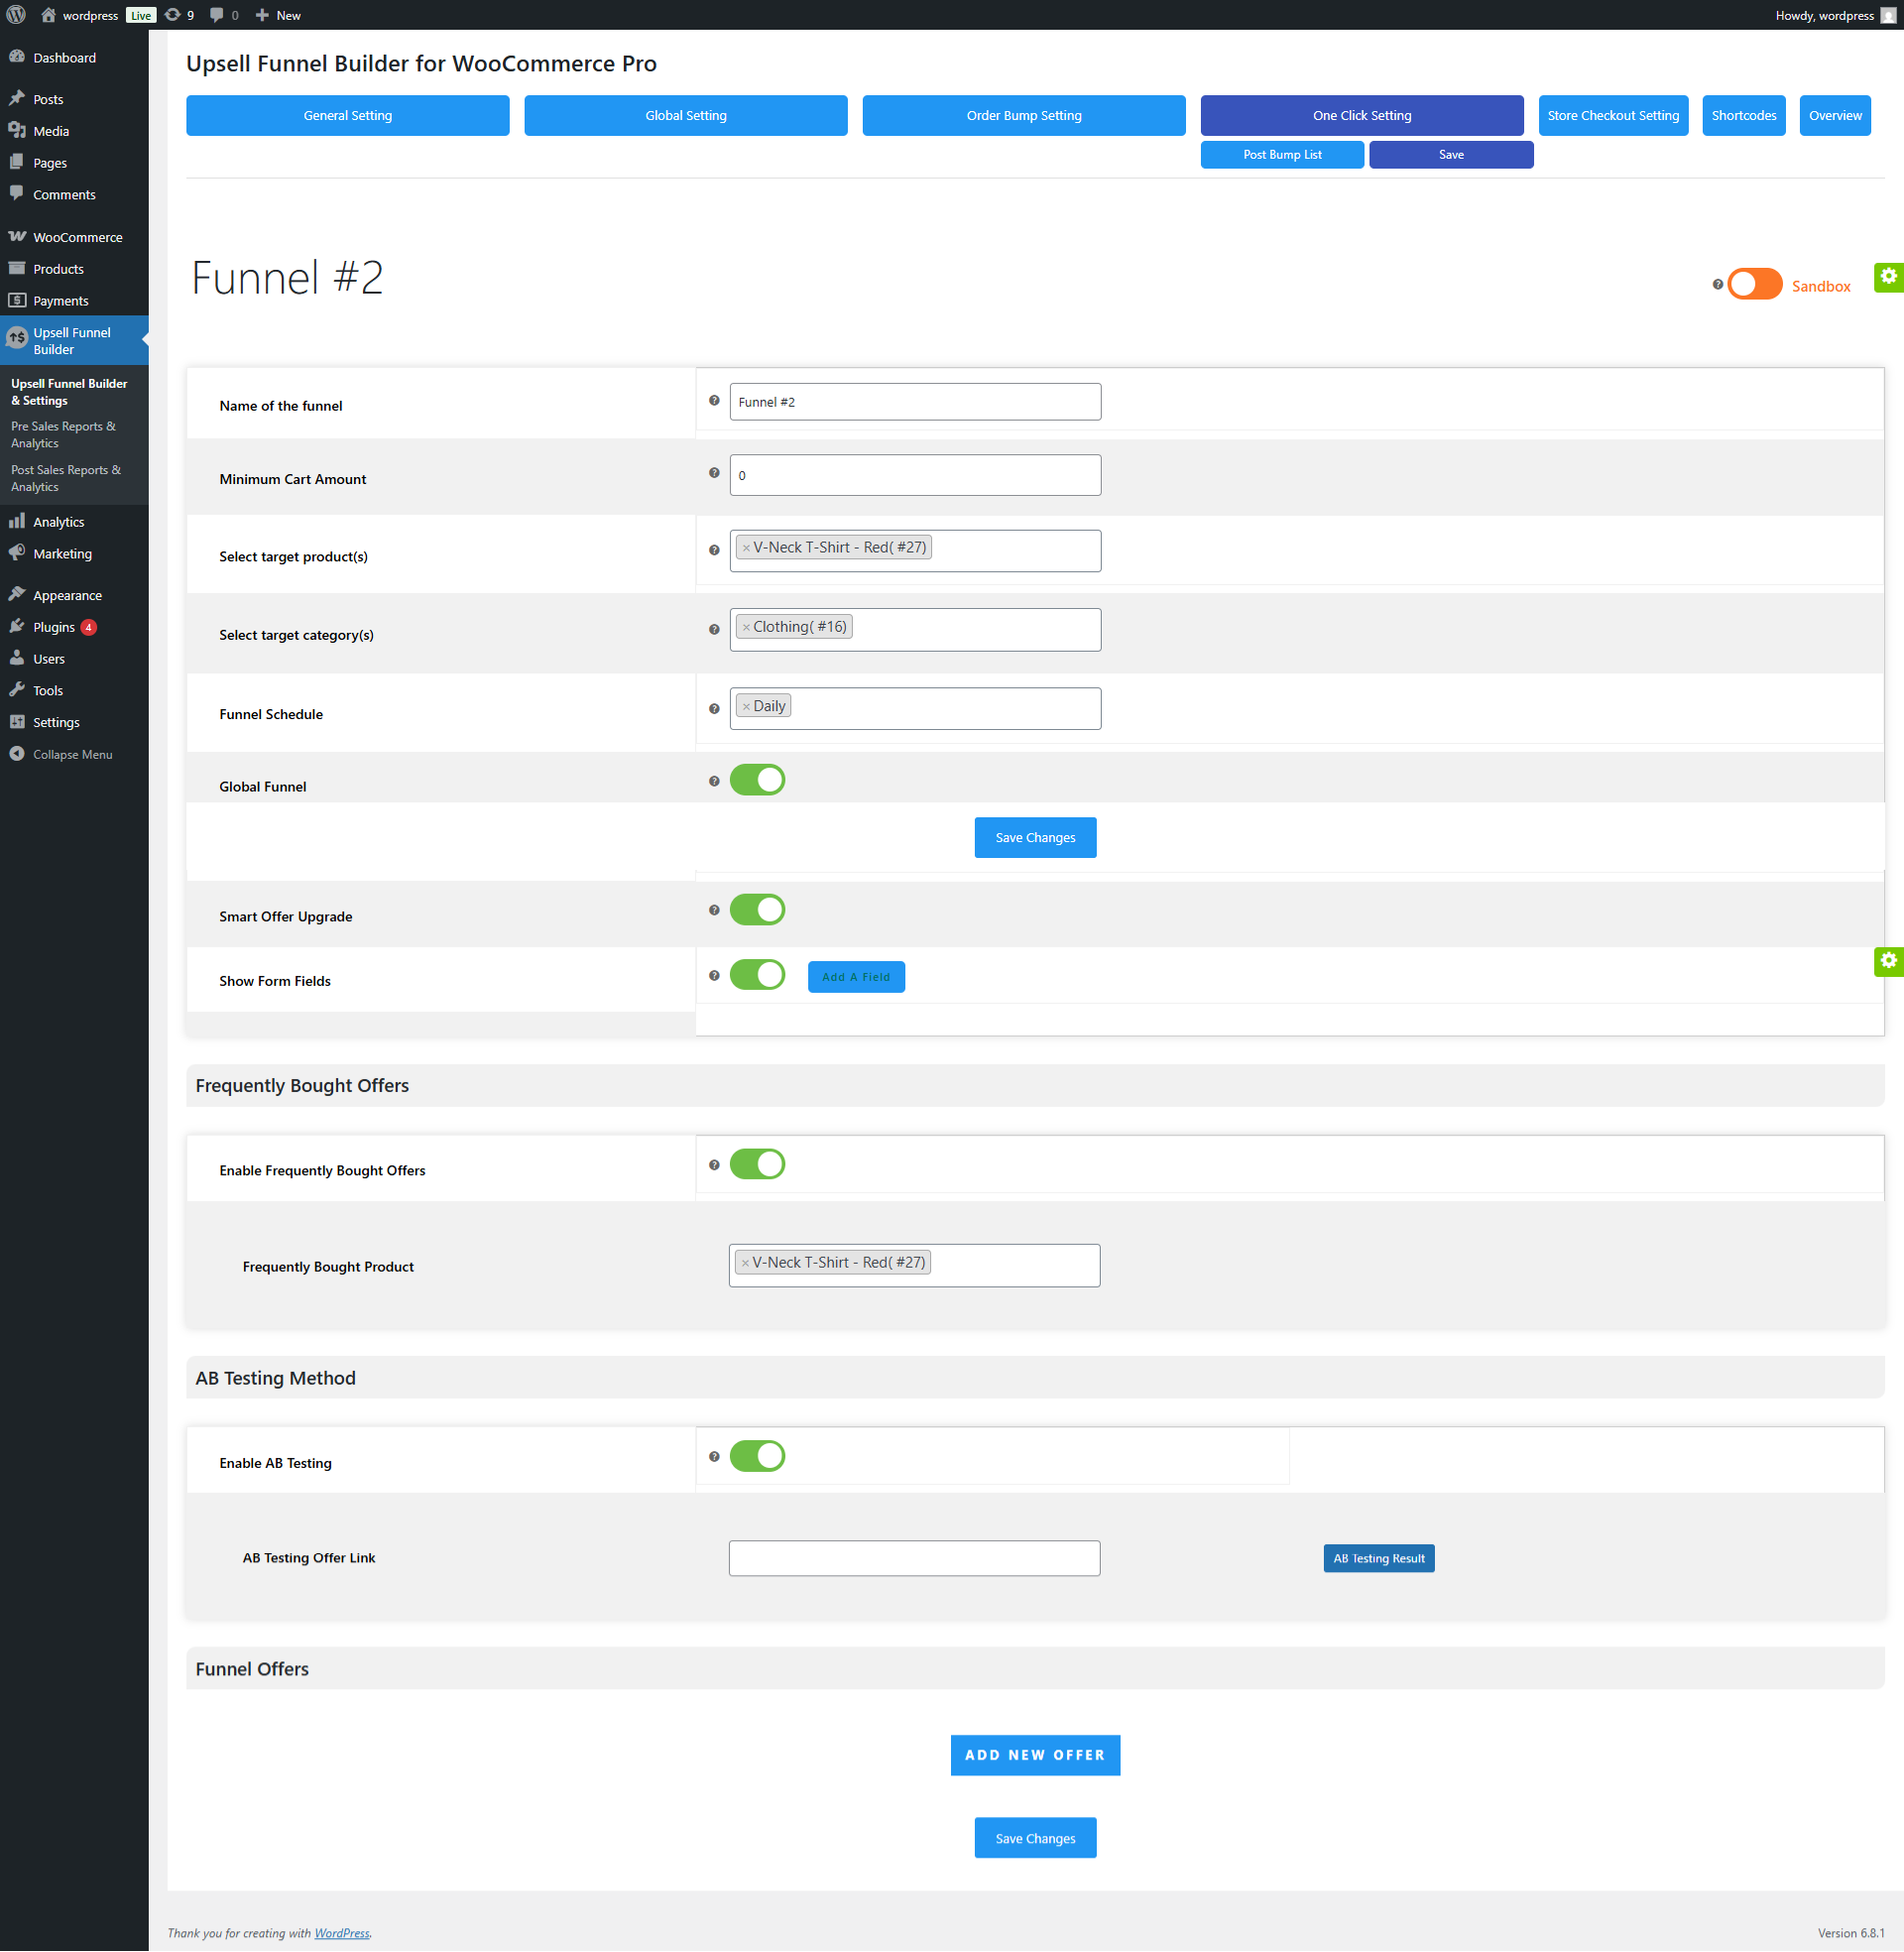The width and height of the screenshot is (1904, 1952).
Task: Click the Appearance brush icon
Action: point(17,595)
